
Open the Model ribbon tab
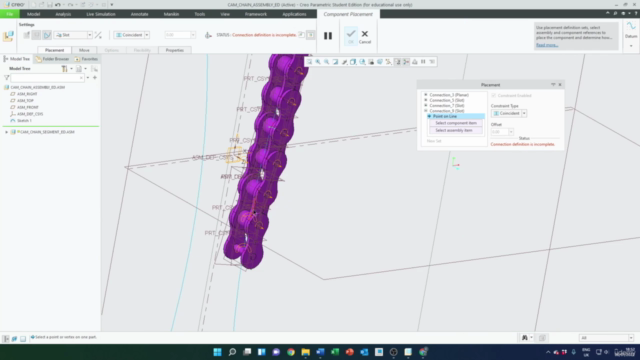pos(33,14)
